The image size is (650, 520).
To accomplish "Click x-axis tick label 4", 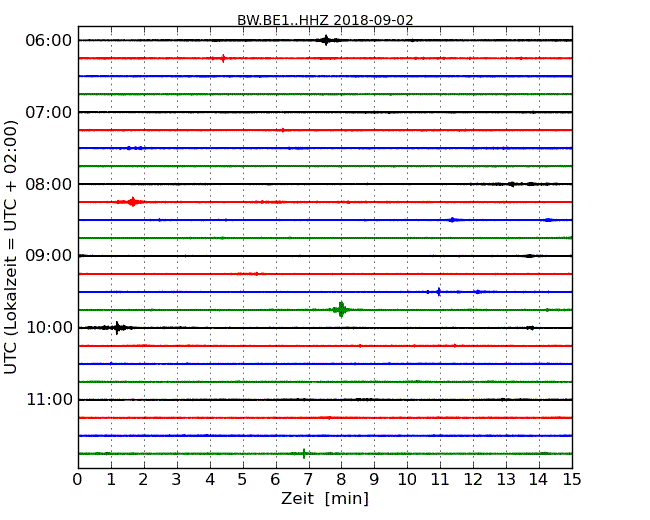I will [x=210, y=479].
